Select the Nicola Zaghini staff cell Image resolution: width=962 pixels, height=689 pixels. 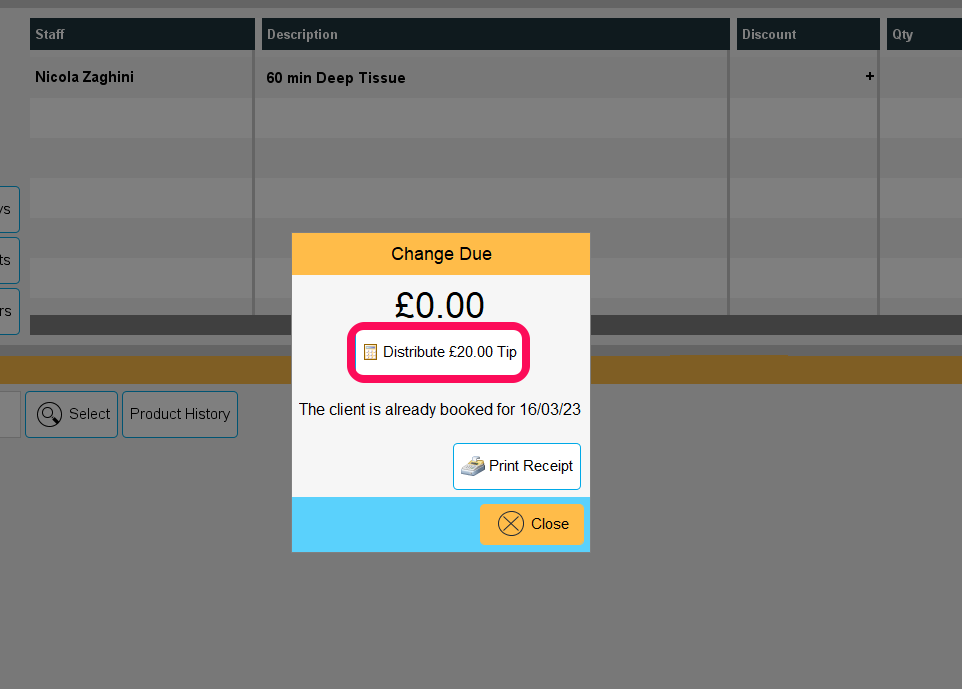point(84,77)
